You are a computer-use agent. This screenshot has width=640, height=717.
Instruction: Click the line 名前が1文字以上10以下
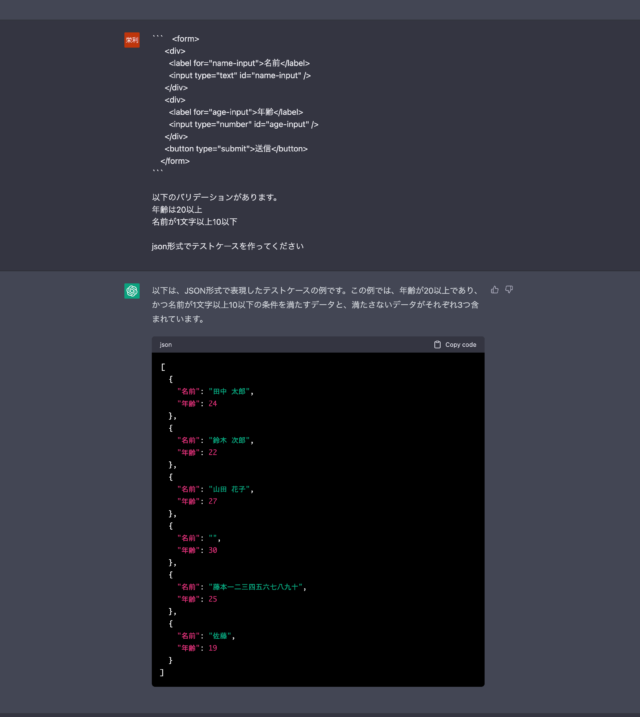tap(194, 222)
